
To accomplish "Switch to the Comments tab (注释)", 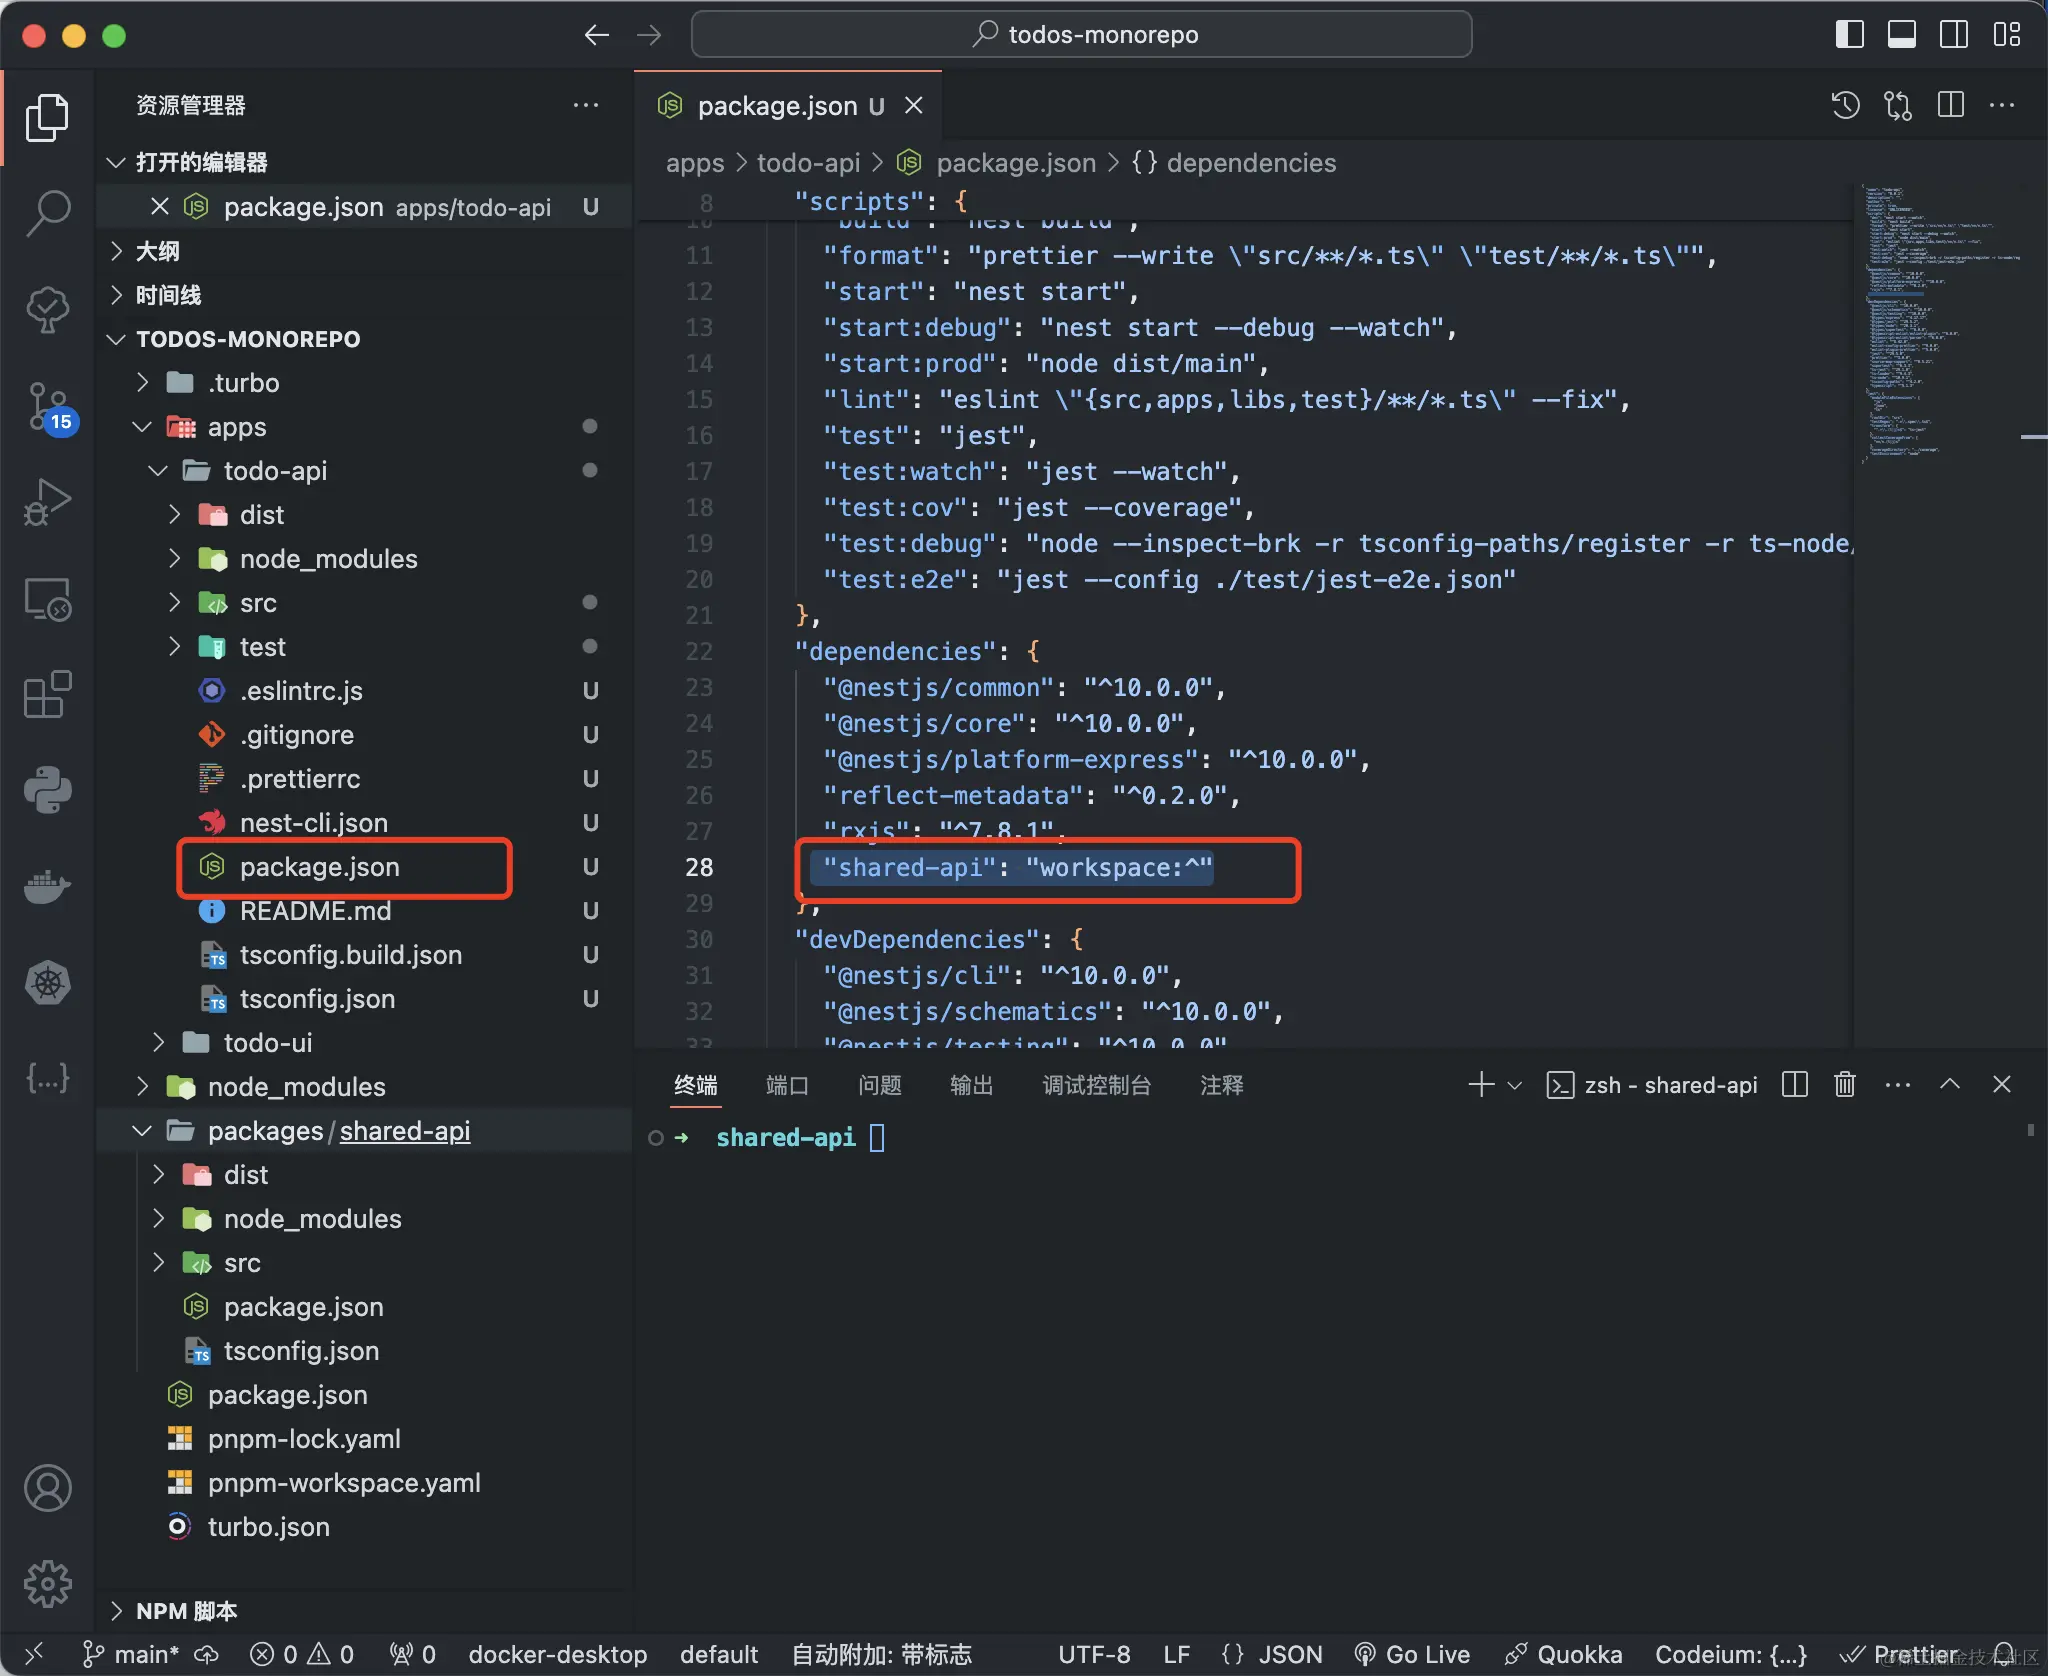I will pos(1222,1085).
